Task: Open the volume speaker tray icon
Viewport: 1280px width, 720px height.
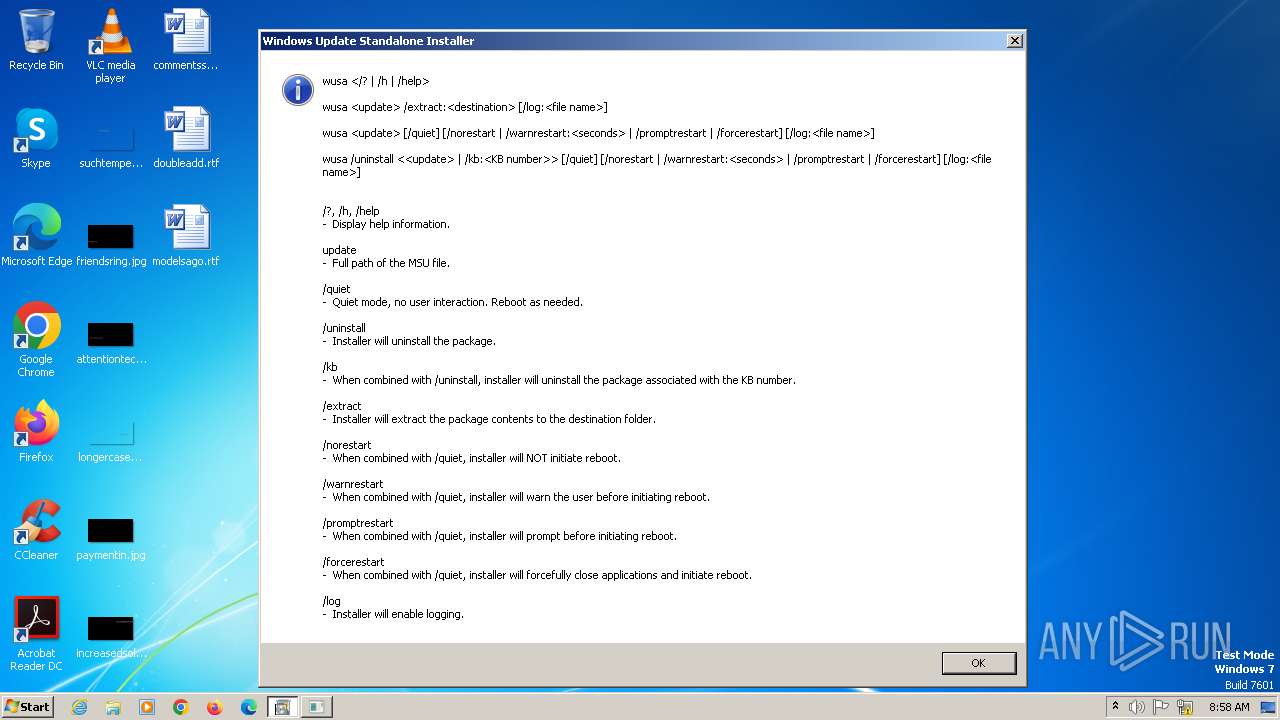Action: click(x=1137, y=707)
